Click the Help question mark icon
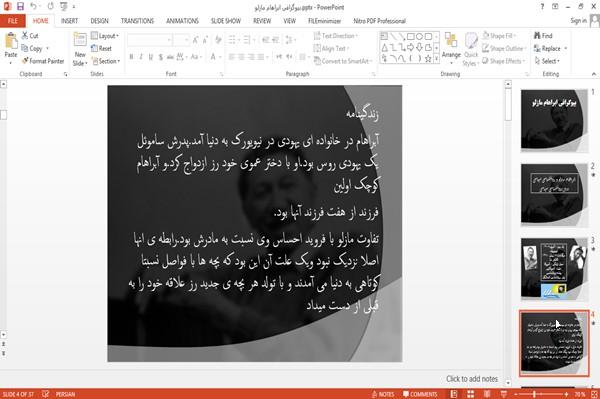Screen dimensions: 600x399 [x=542, y=7]
